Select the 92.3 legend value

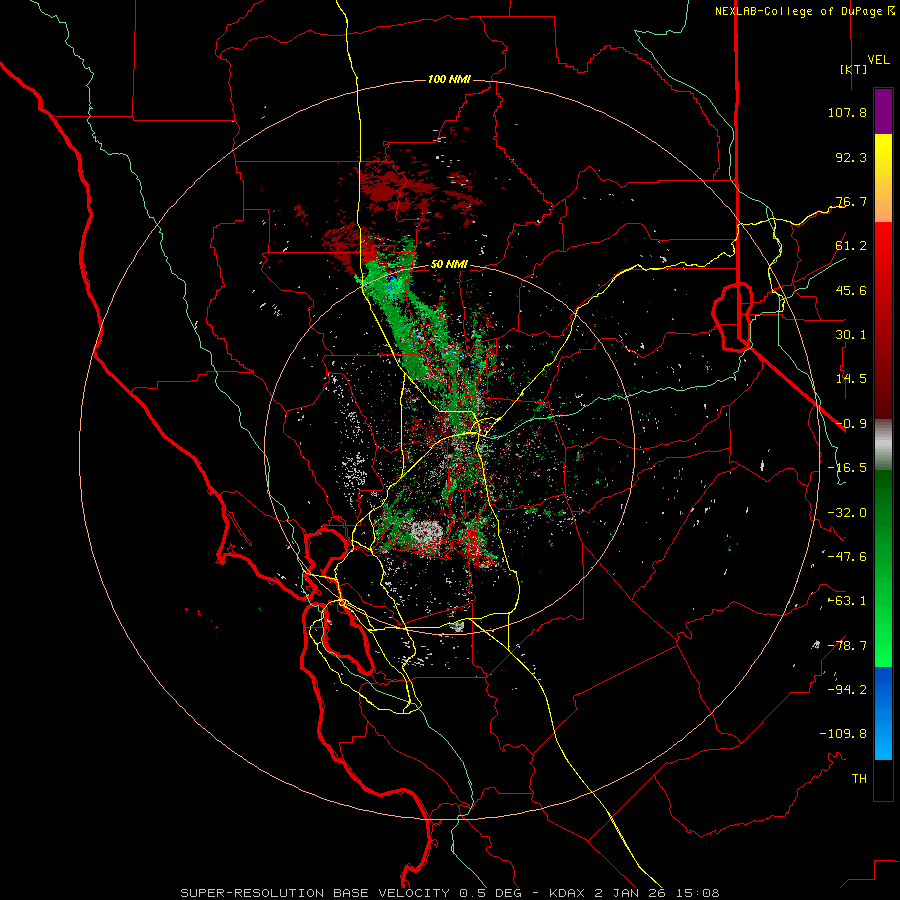(x=851, y=157)
